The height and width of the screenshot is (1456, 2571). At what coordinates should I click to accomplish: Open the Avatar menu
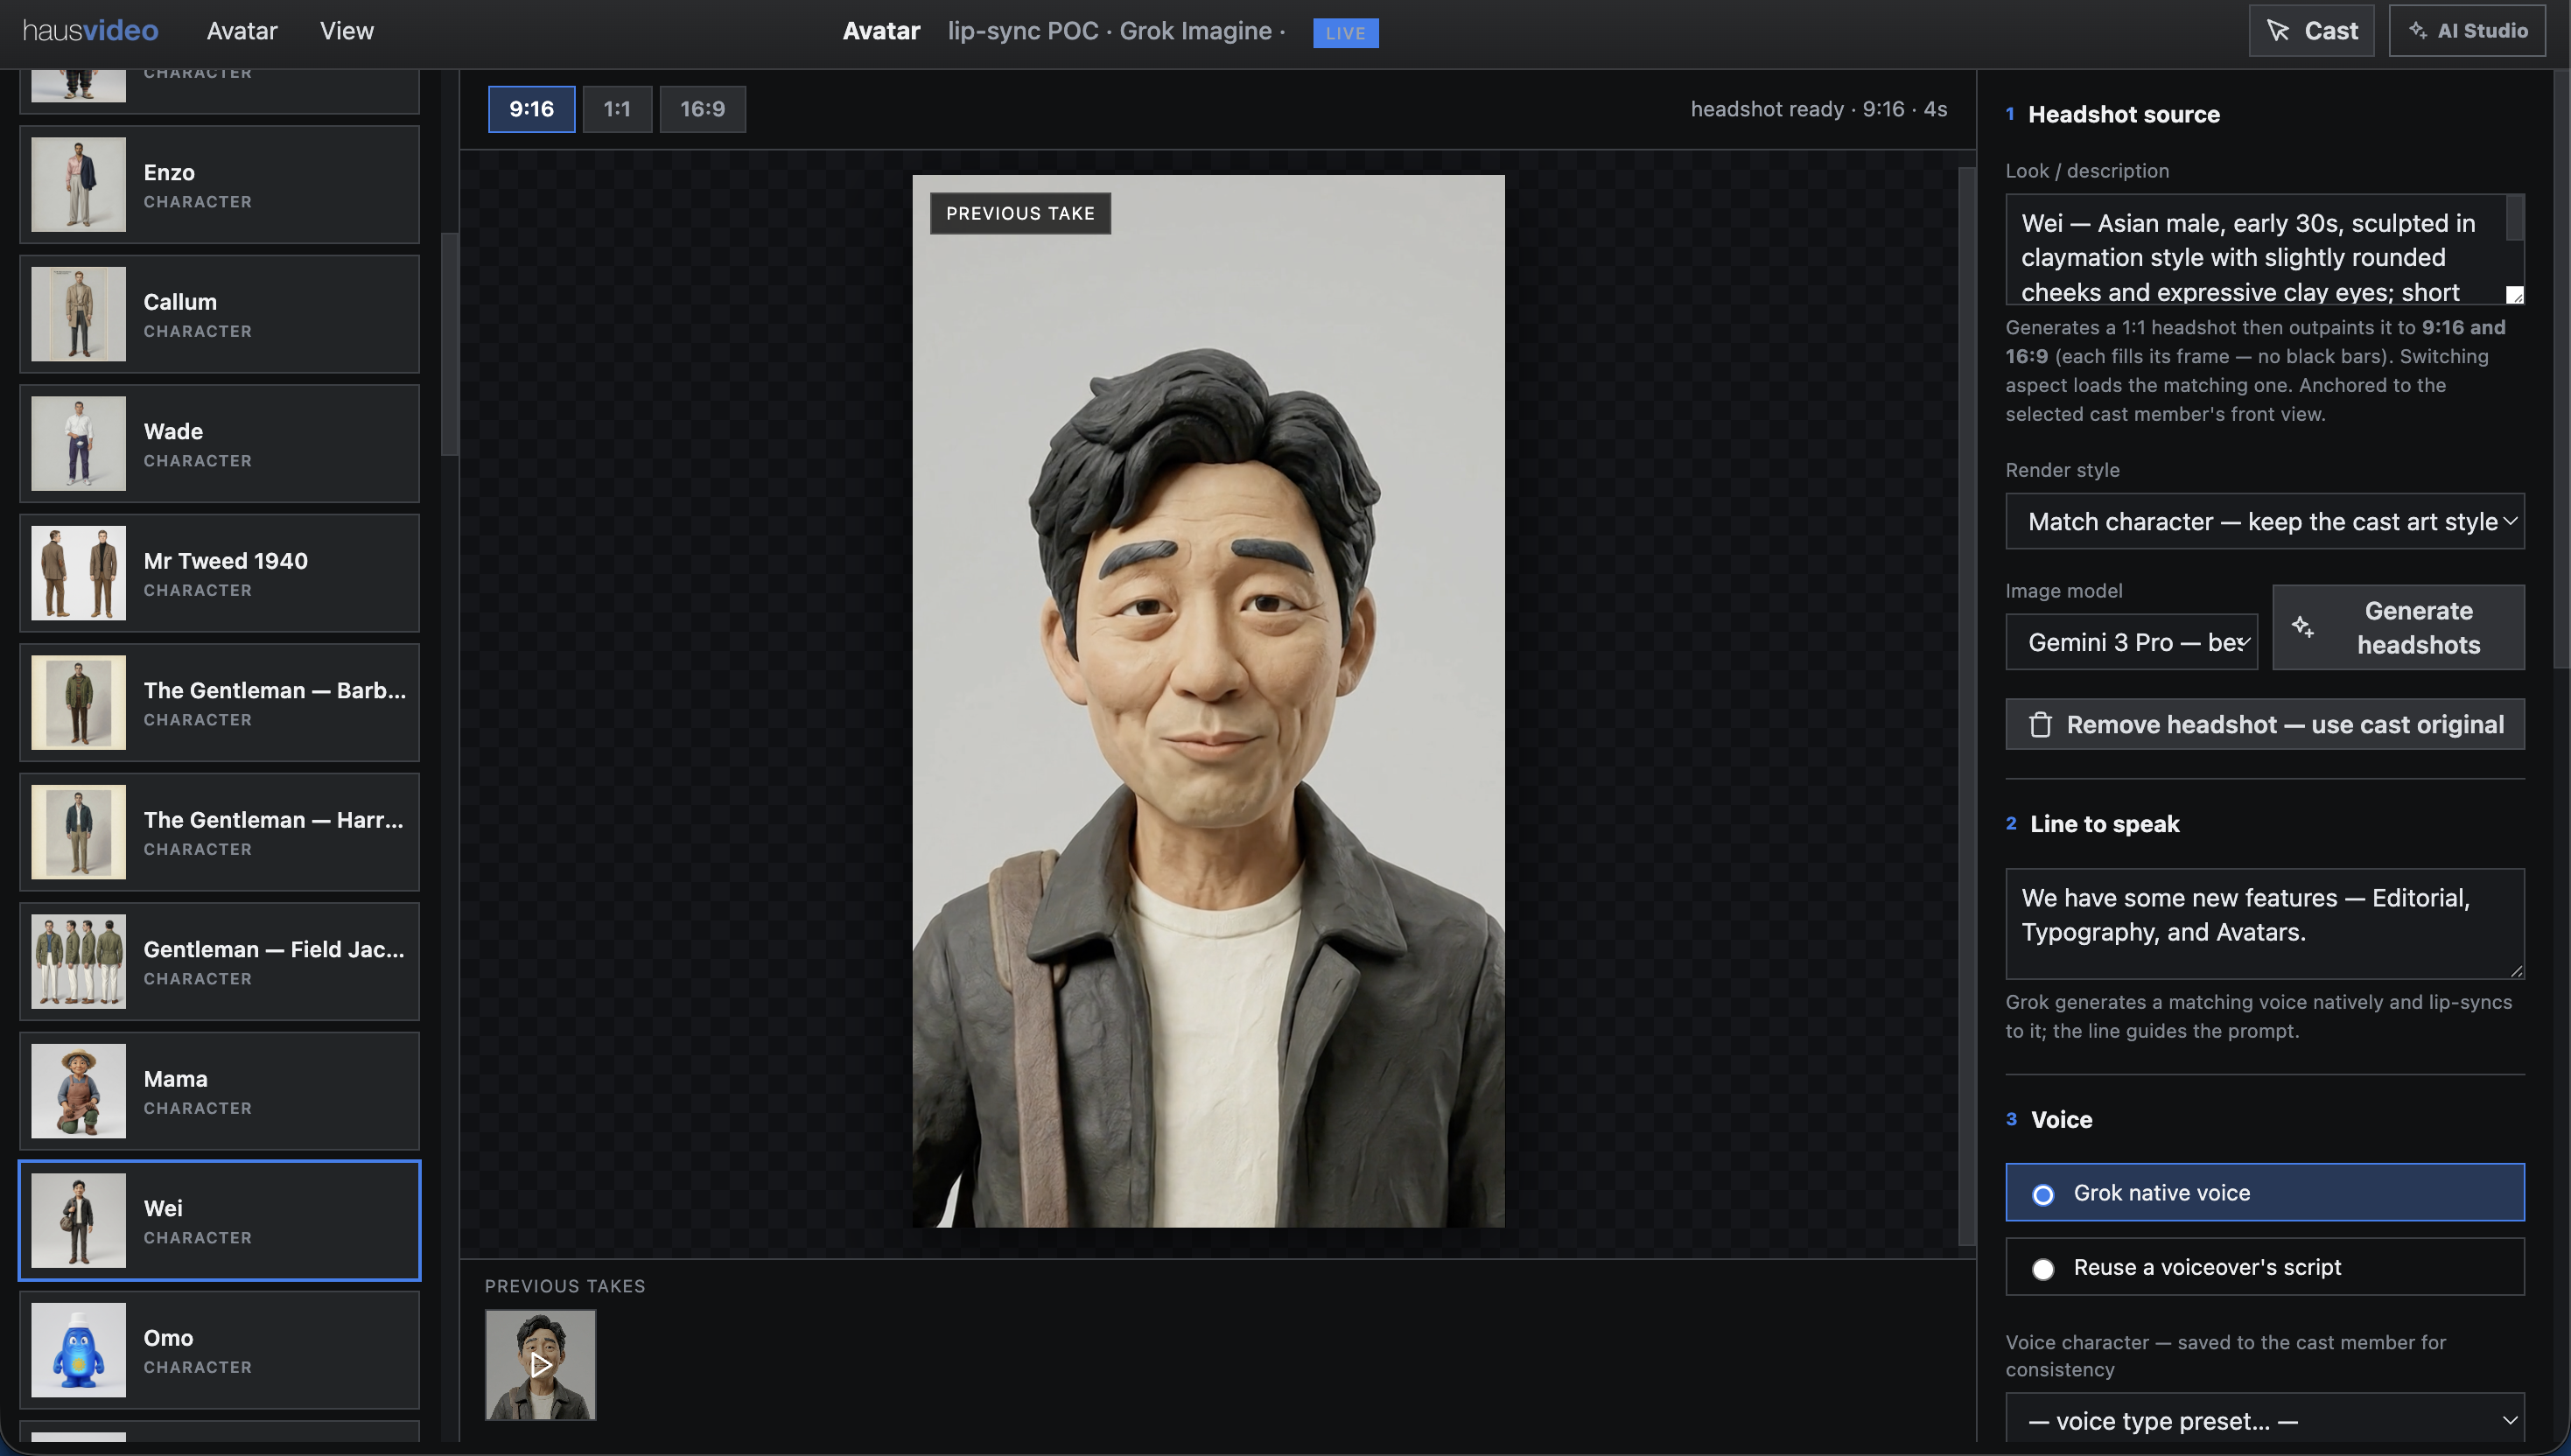click(x=242, y=31)
